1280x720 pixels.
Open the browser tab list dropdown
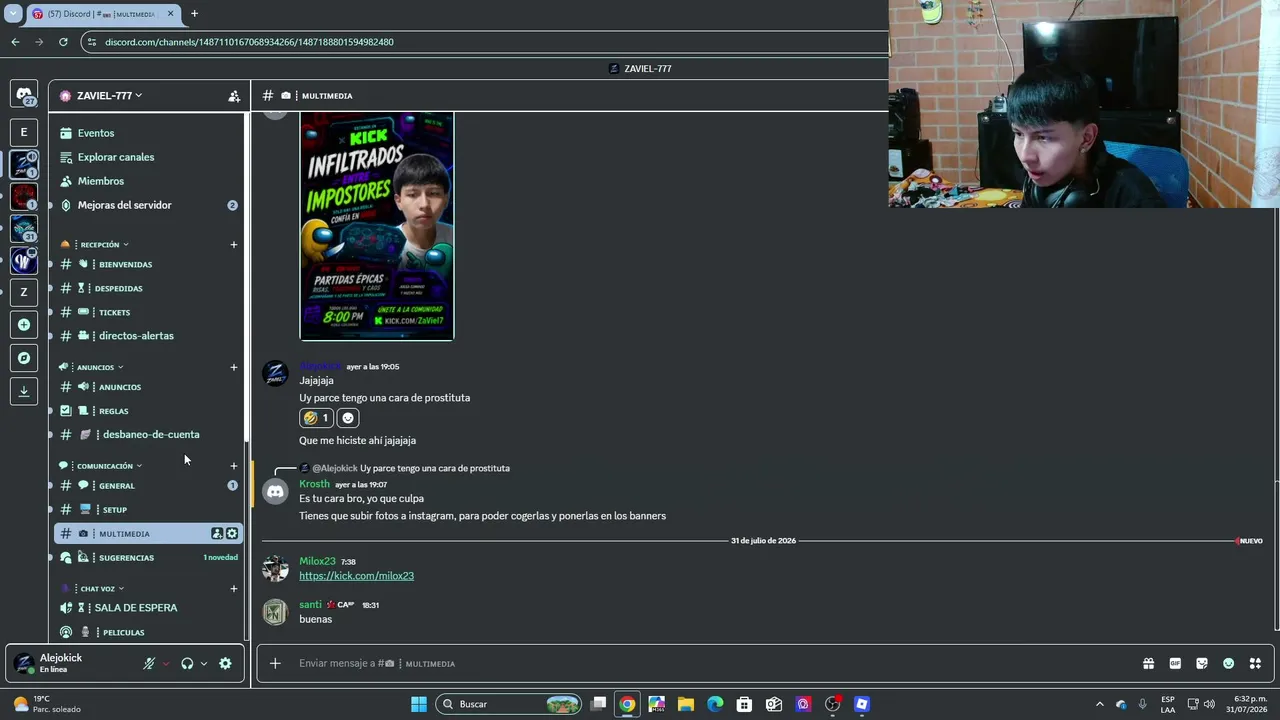(13, 14)
